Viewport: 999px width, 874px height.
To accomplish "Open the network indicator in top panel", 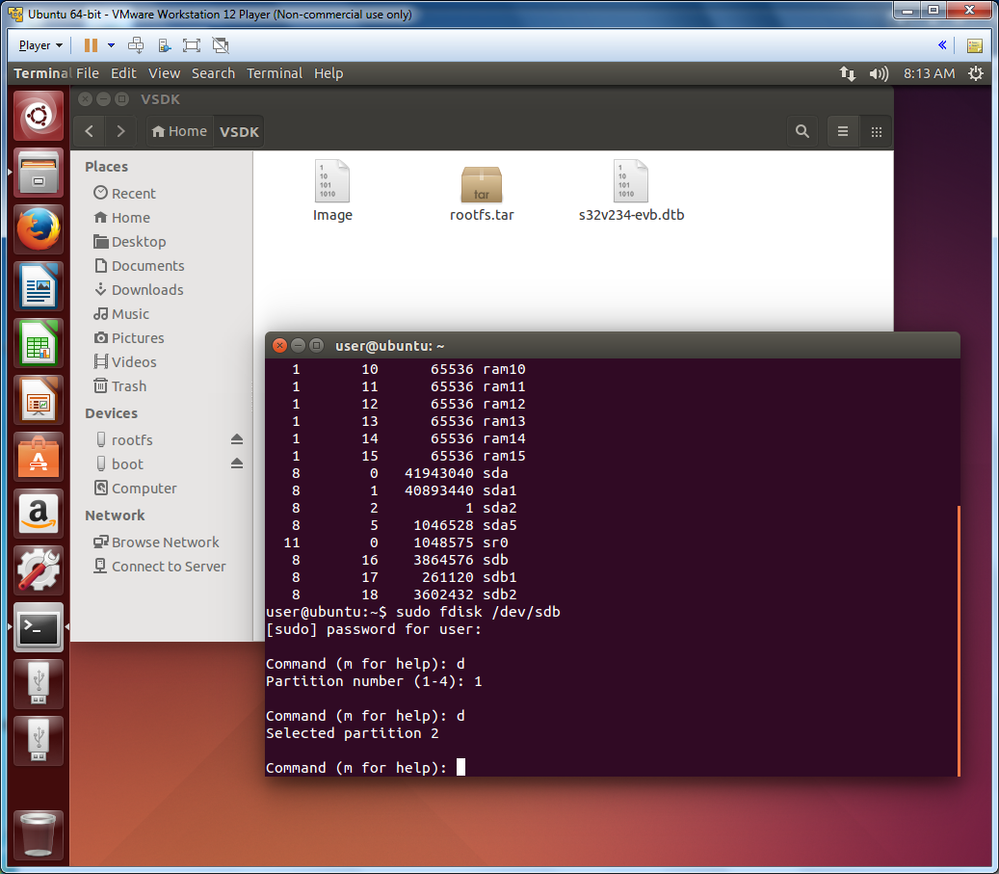I will (847, 74).
